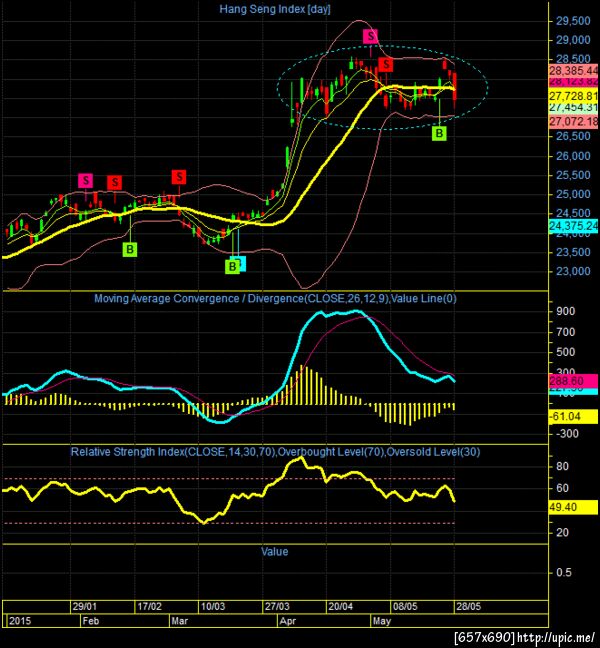This screenshot has height=648, width=600.
Task: Select the 26,000 price axis label
Action: point(573,156)
